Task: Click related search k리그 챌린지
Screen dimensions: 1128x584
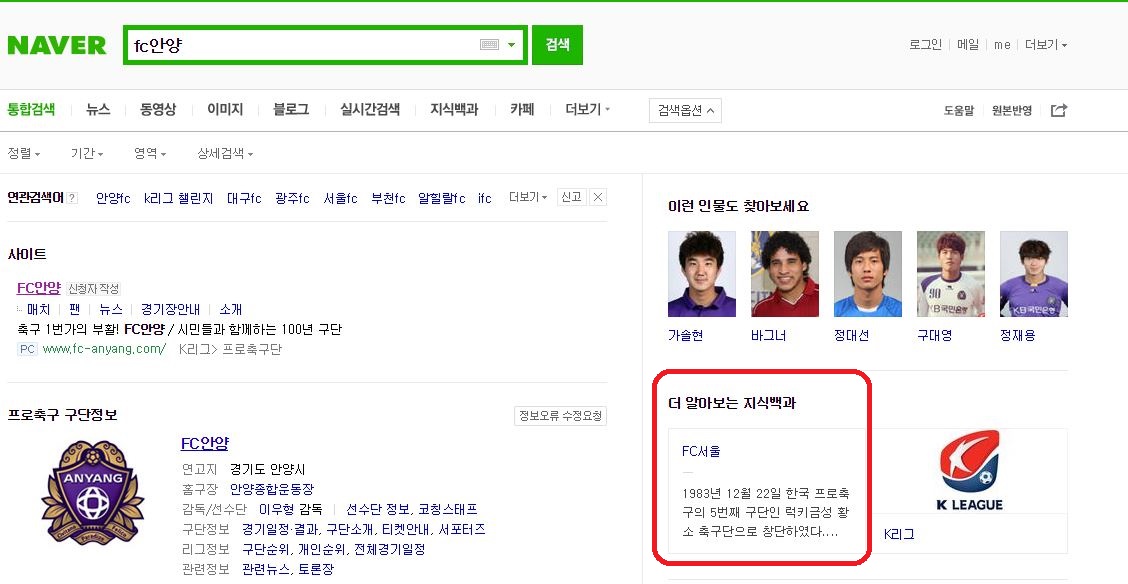Action: pos(178,198)
